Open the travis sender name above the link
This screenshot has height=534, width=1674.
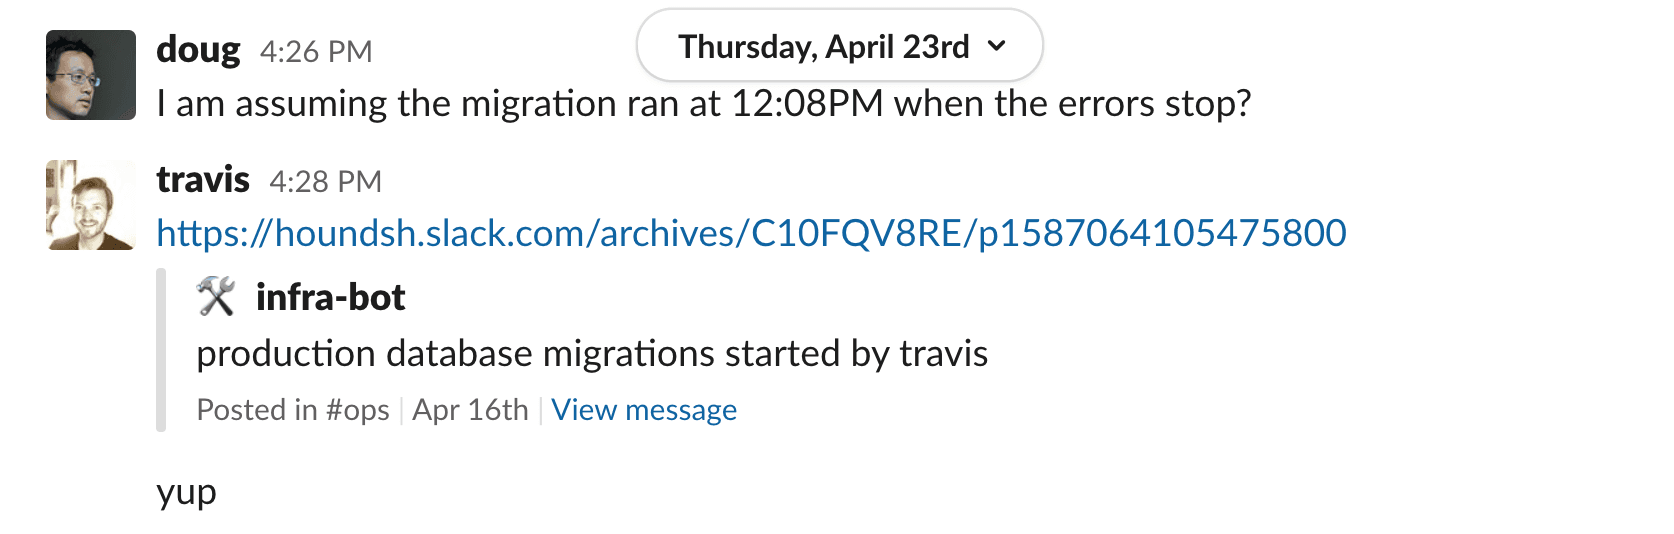coord(203,180)
